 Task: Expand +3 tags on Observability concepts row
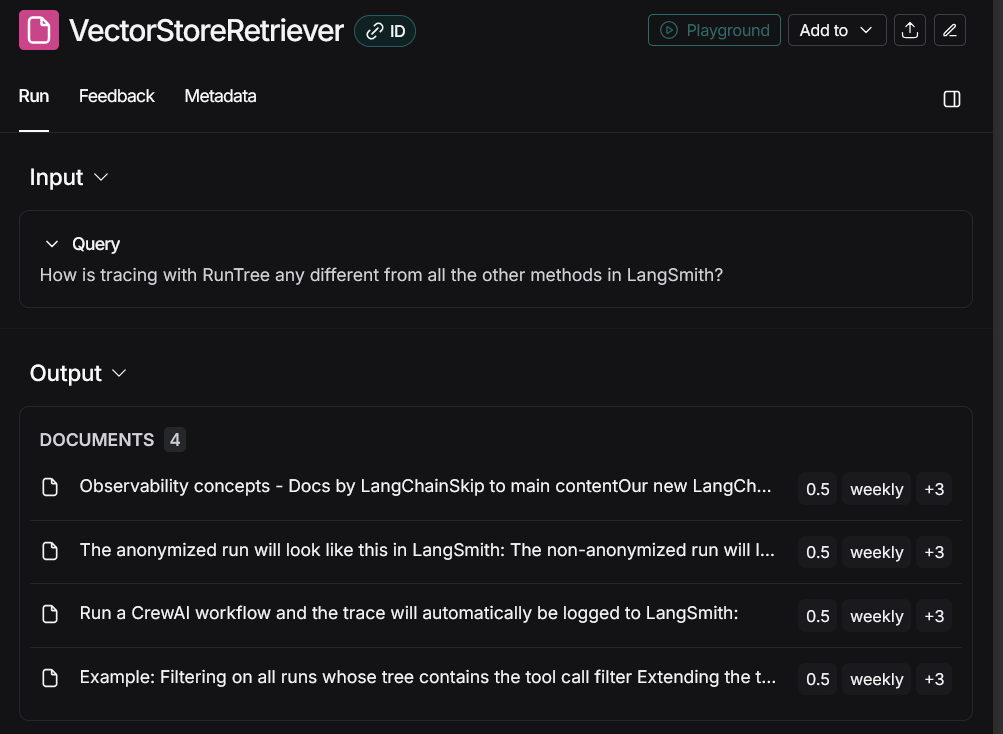coord(934,489)
